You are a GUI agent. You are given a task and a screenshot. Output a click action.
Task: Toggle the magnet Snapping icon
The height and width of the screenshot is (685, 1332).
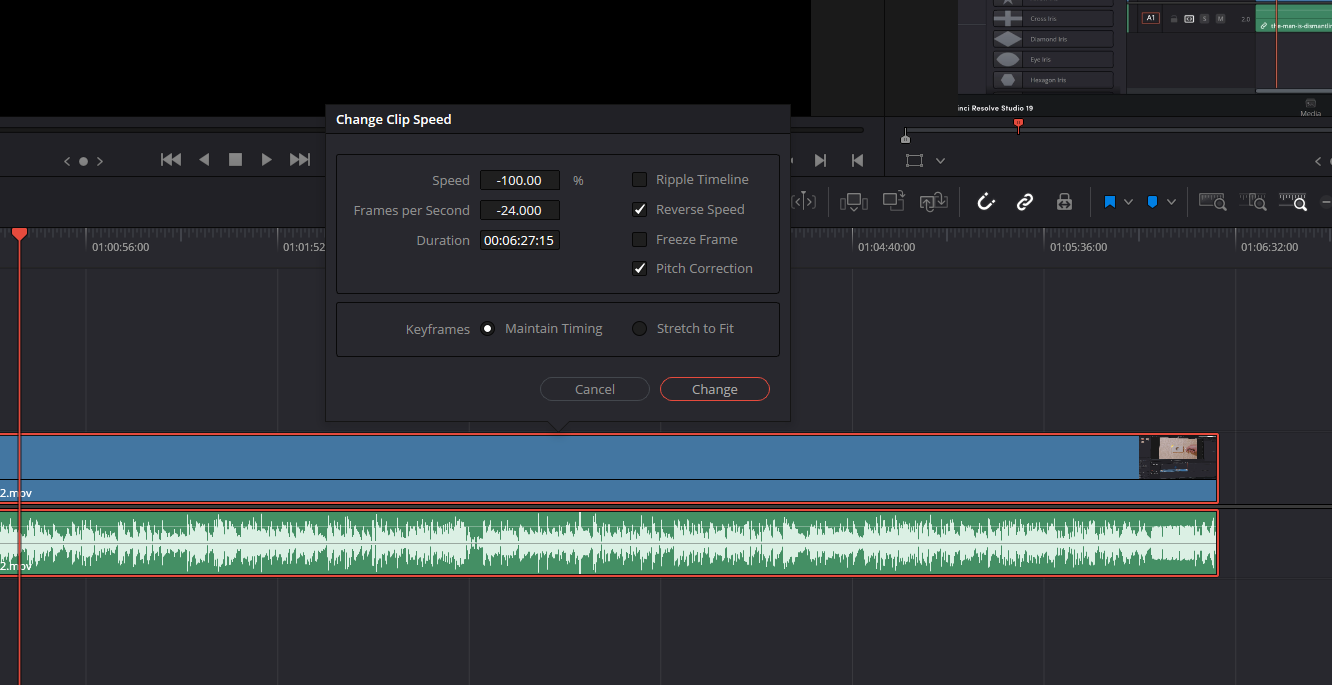pyautogui.click(x=986, y=202)
